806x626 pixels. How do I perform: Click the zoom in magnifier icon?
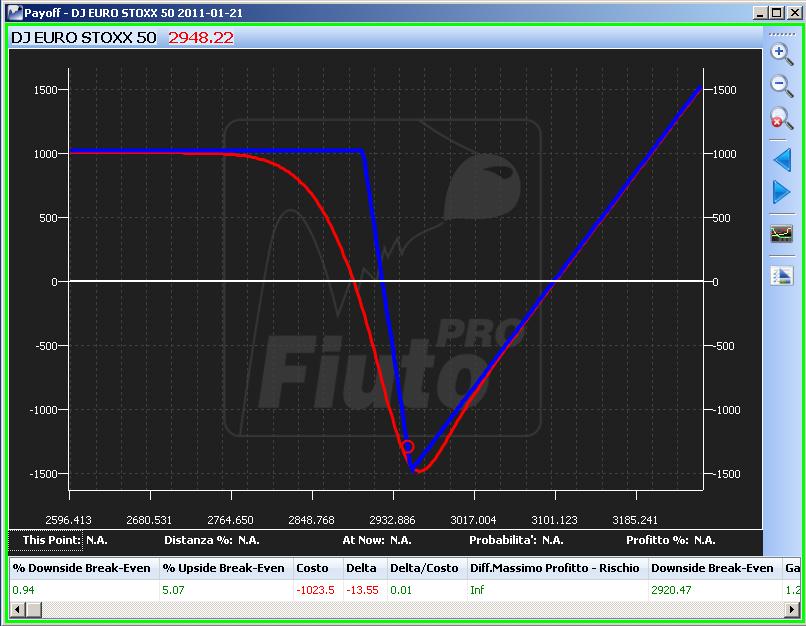[x=781, y=54]
